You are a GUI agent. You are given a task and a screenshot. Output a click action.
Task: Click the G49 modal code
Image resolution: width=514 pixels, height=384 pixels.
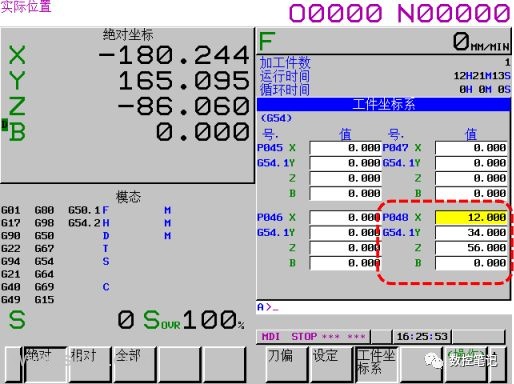(11, 300)
